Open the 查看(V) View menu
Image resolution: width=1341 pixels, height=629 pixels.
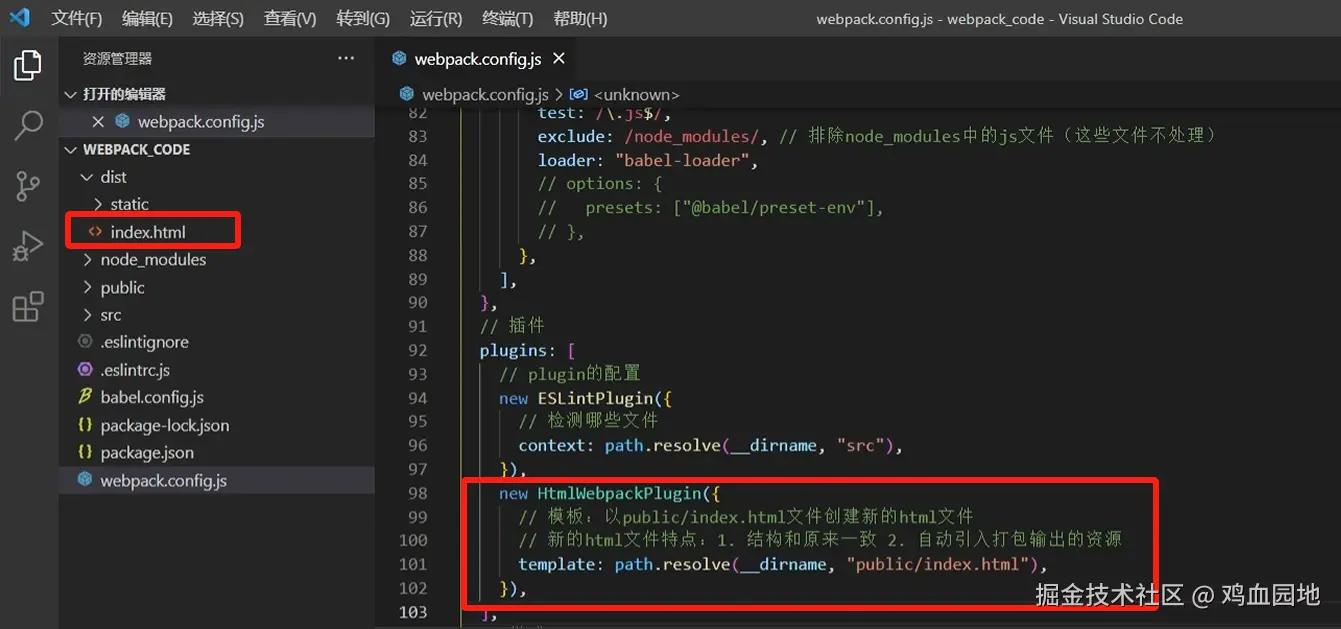coord(290,19)
